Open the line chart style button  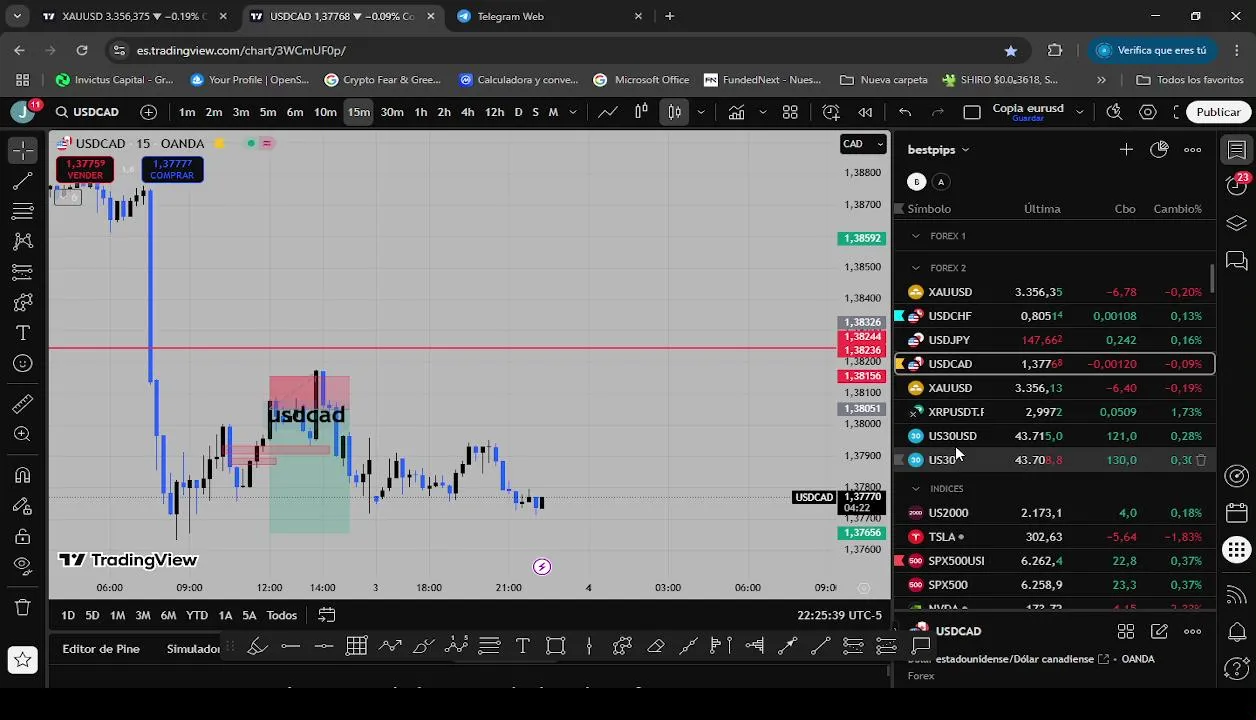608,112
